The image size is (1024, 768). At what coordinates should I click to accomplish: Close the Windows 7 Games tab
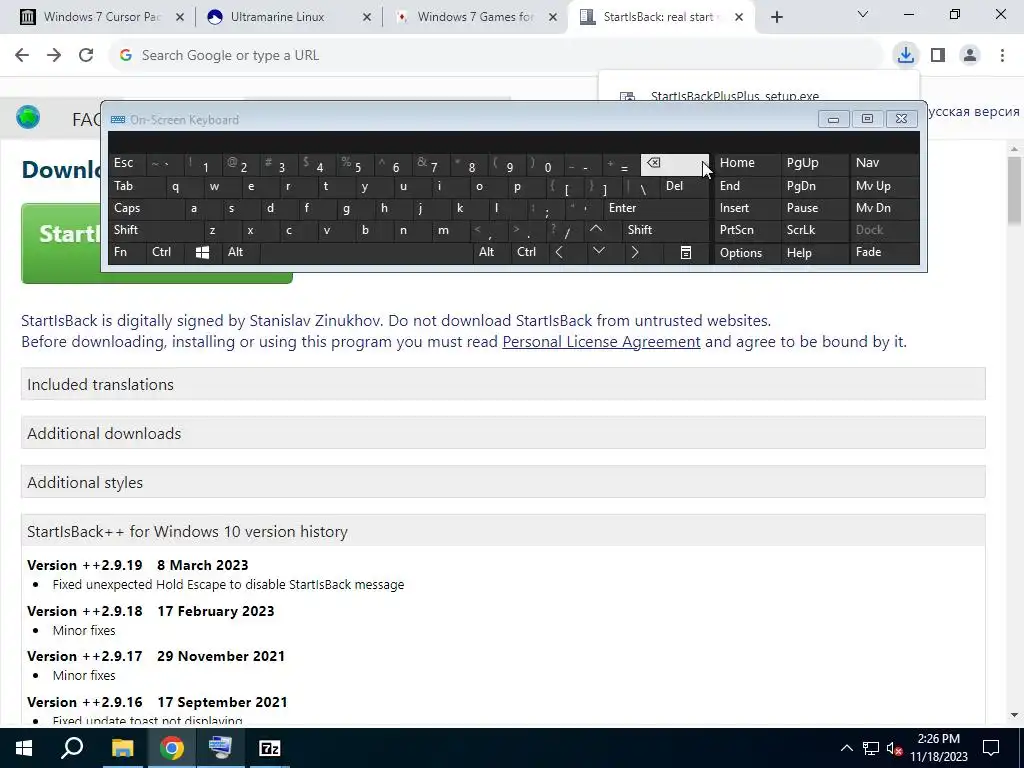(x=553, y=17)
